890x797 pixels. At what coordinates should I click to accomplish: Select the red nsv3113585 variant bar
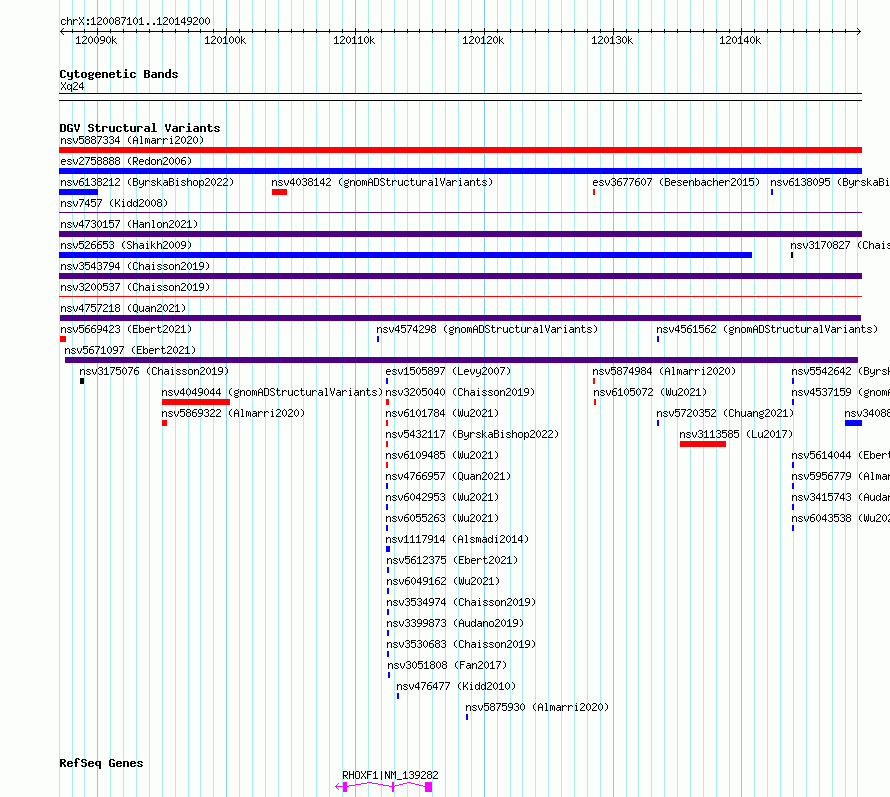[x=703, y=444]
